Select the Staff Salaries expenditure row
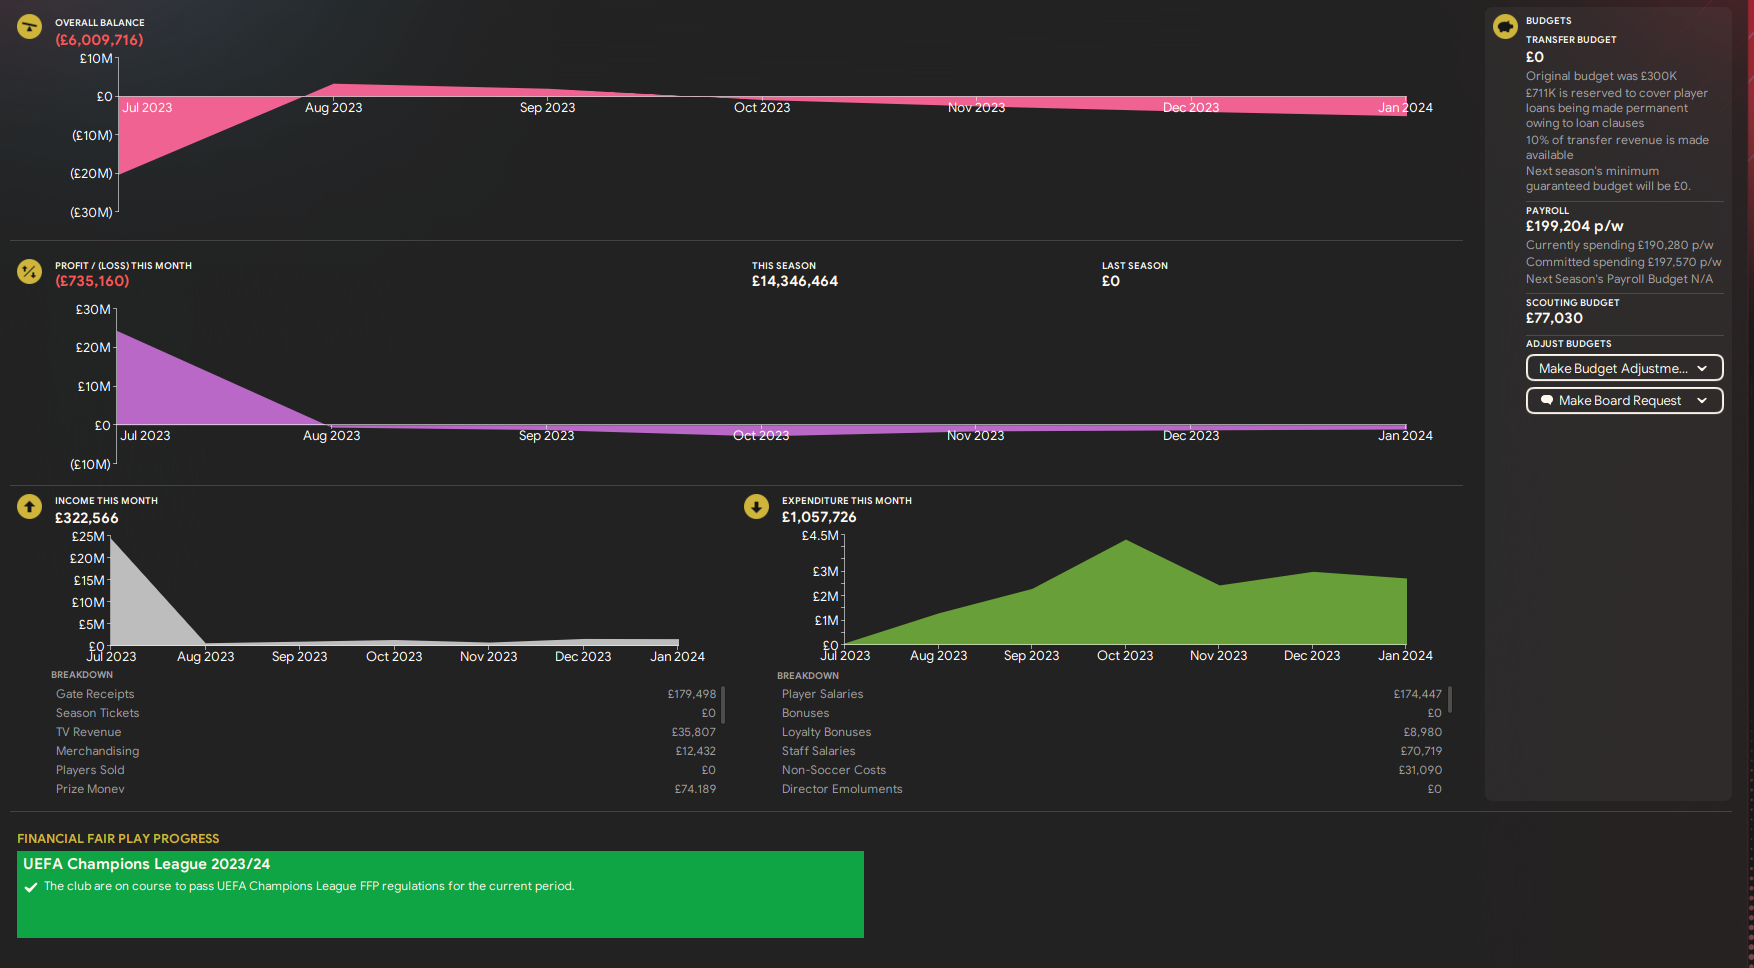Screen dimensions: 1754x968 tap(1111, 751)
